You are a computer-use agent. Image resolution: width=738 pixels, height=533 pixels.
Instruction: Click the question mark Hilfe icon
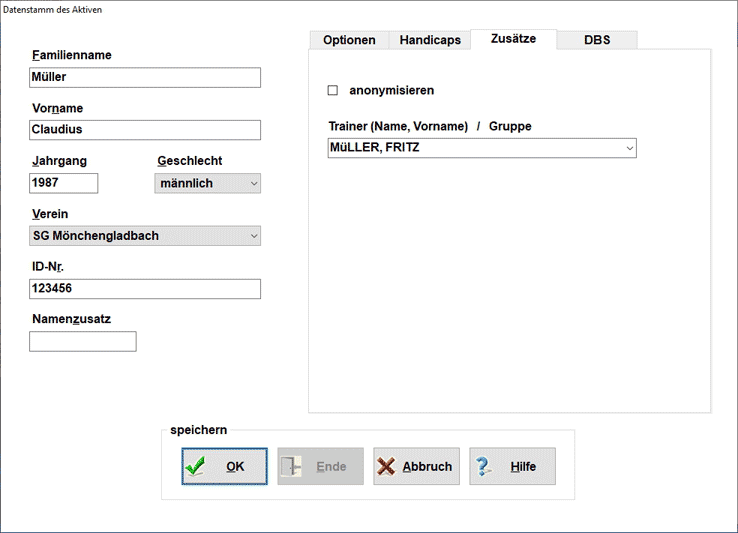pyautogui.click(x=484, y=467)
